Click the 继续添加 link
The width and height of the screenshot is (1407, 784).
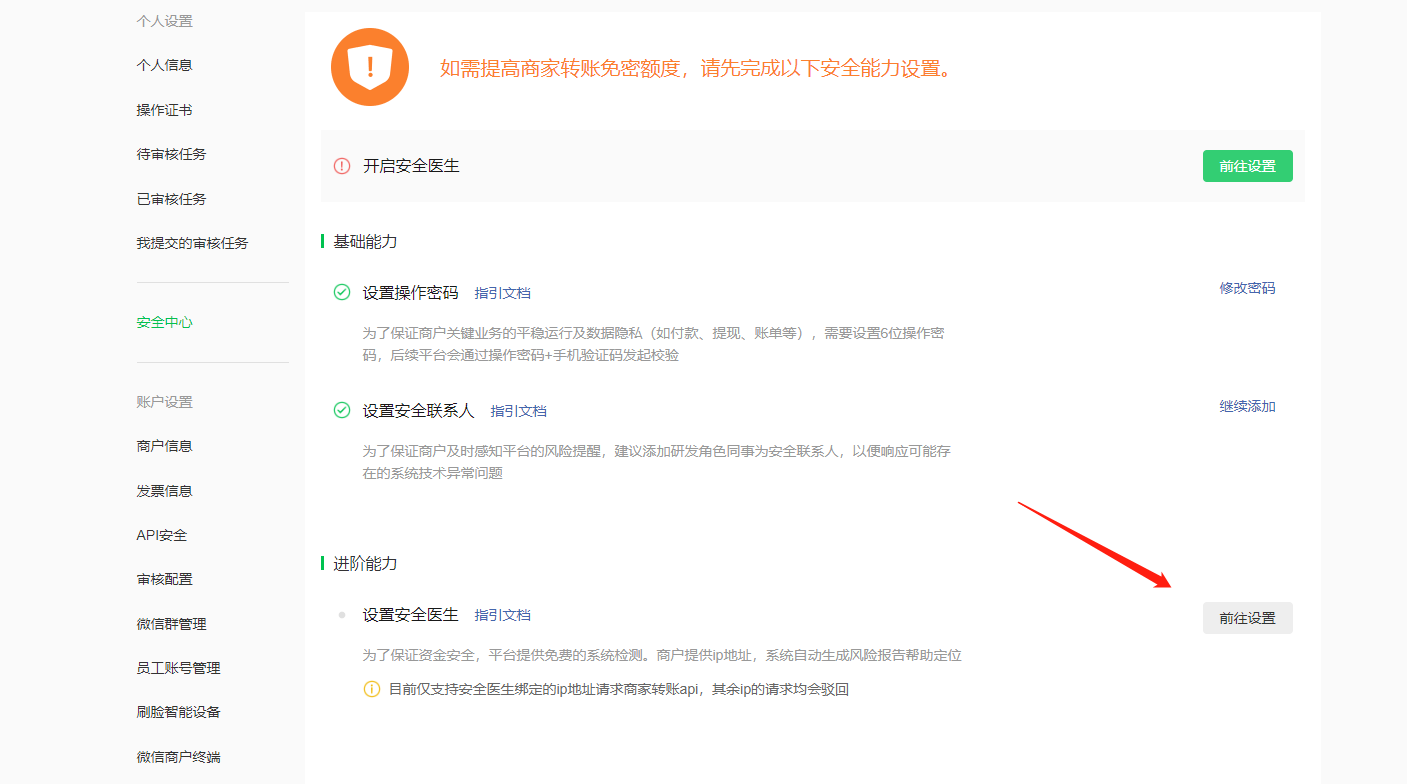(1247, 406)
